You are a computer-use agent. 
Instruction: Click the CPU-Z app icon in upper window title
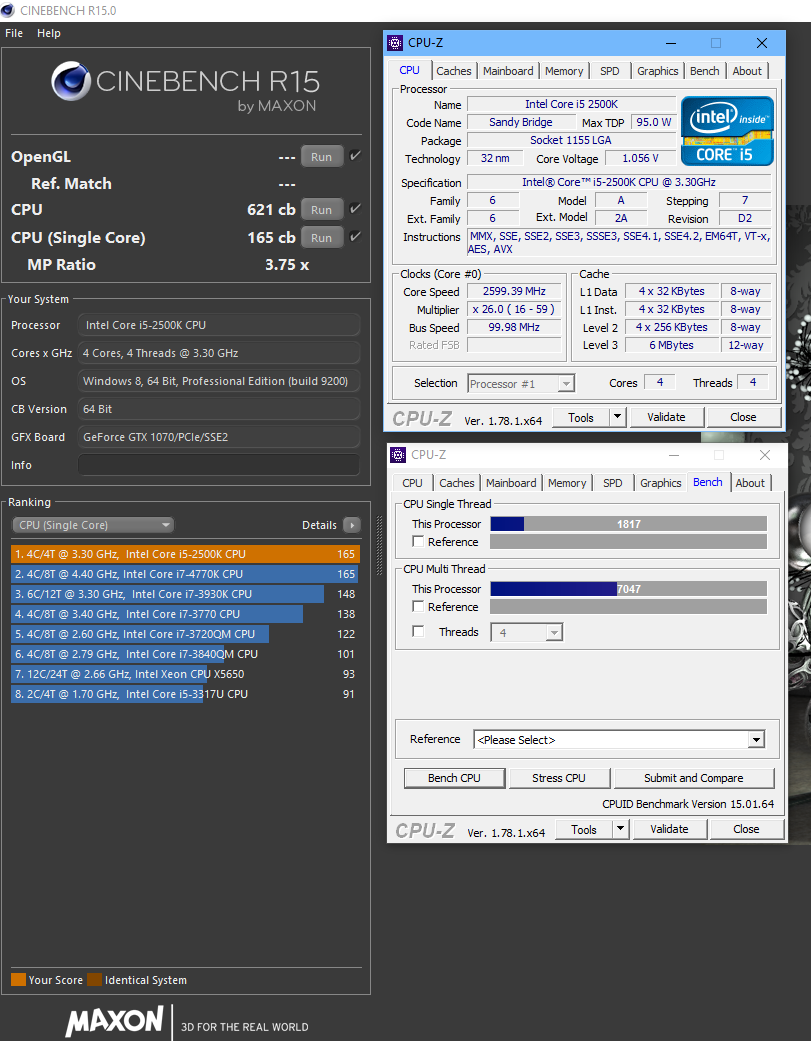pyautogui.click(x=395, y=43)
